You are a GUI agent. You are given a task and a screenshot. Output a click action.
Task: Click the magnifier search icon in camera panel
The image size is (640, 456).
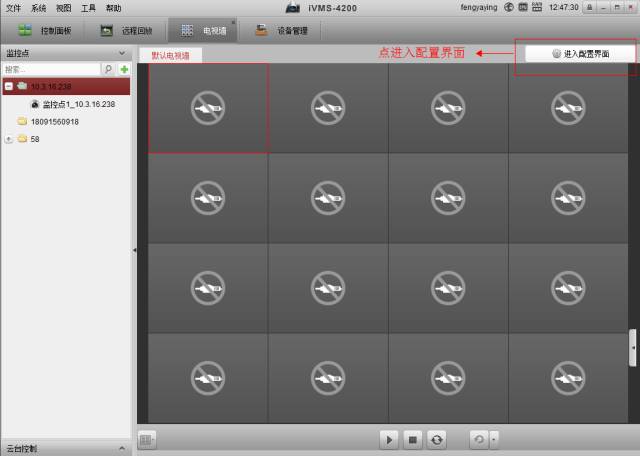tap(108, 69)
